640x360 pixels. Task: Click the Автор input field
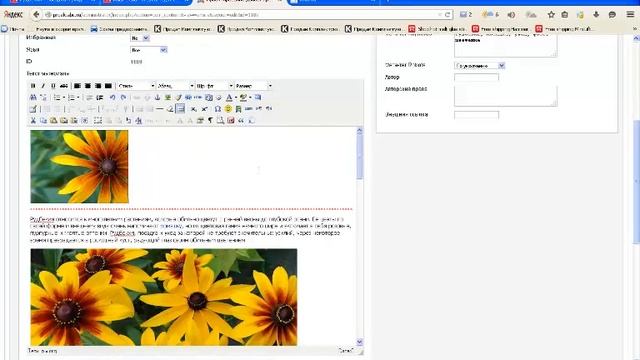coord(476,77)
